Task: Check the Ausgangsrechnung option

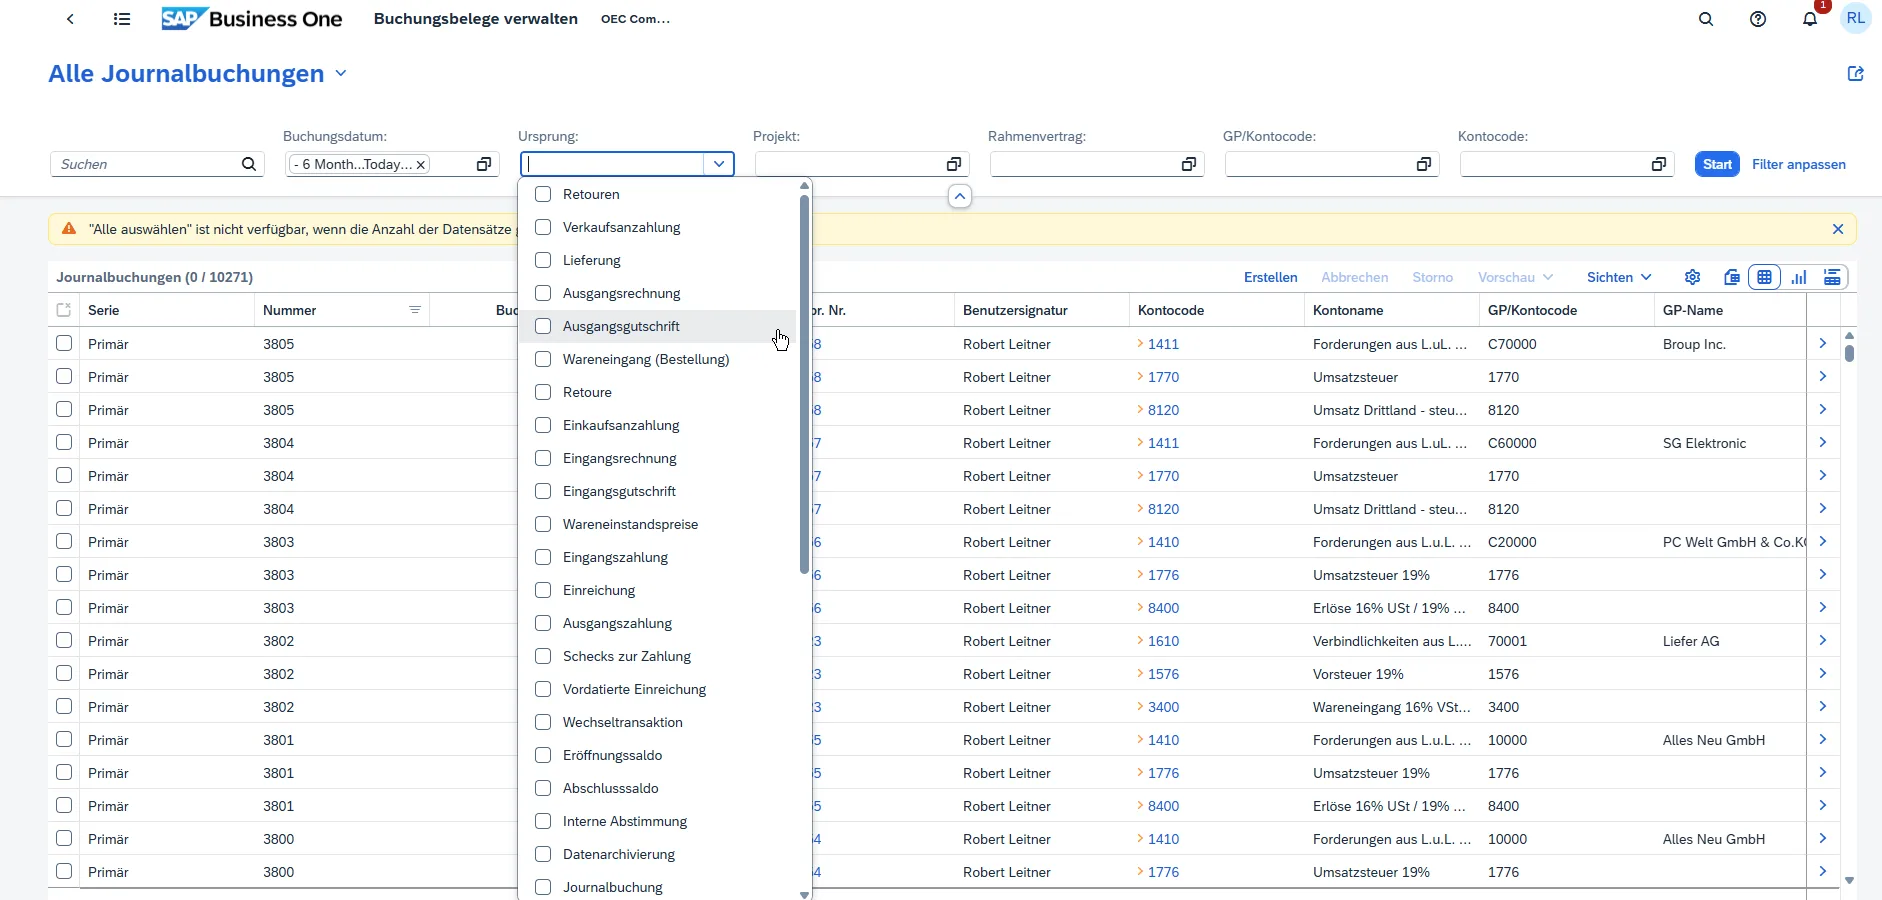Action: 543,293
